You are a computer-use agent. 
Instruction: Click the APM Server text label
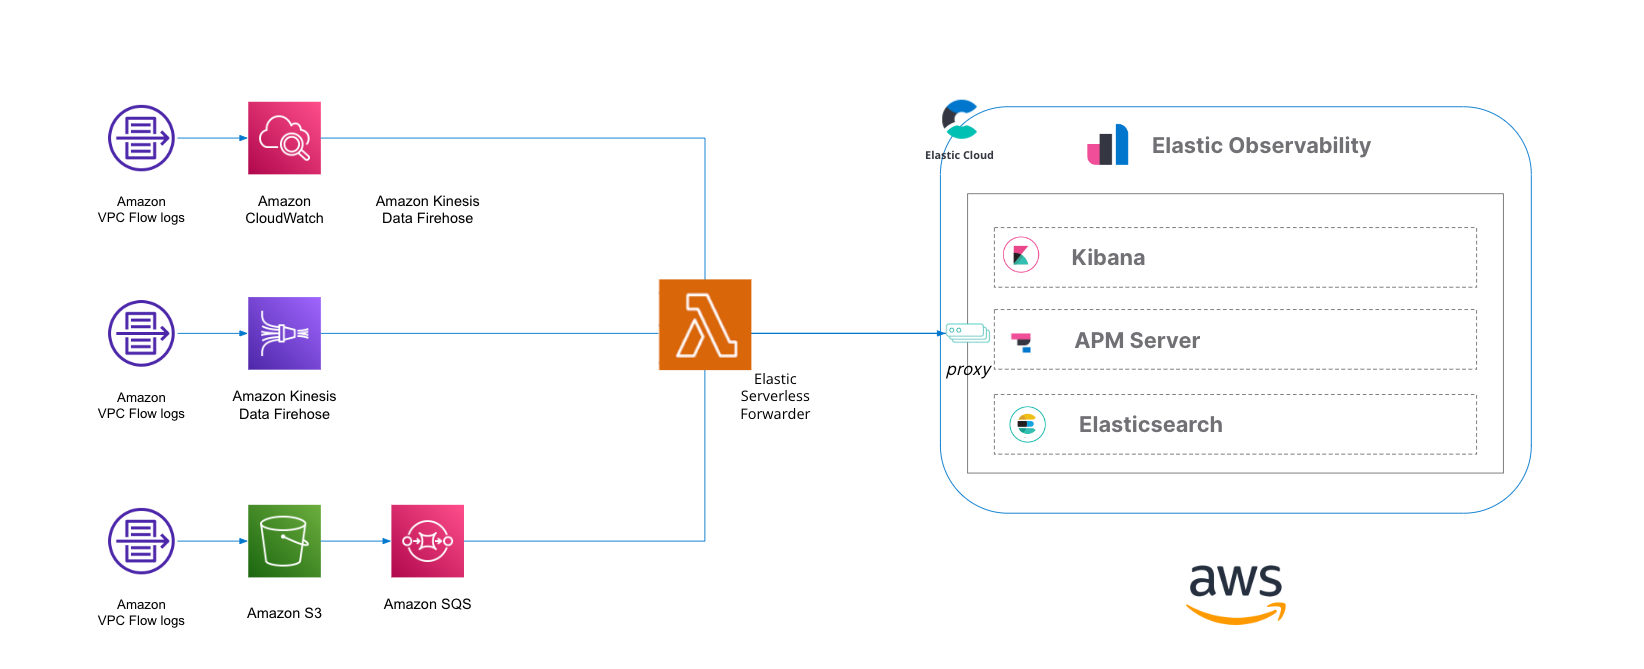[x=1137, y=340]
